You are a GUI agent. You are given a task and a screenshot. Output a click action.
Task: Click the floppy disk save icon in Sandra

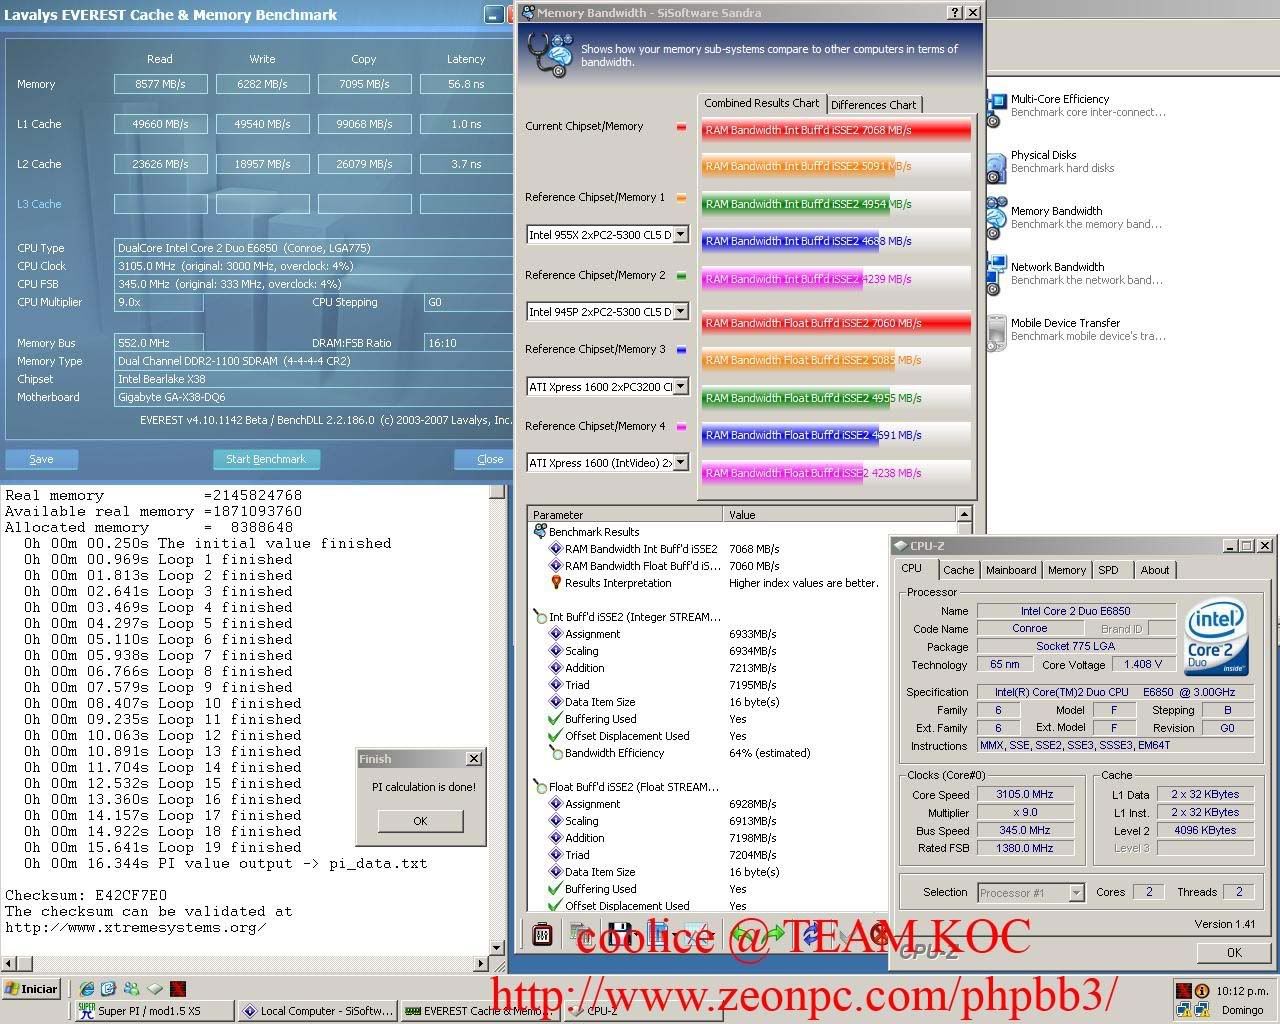[x=620, y=935]
